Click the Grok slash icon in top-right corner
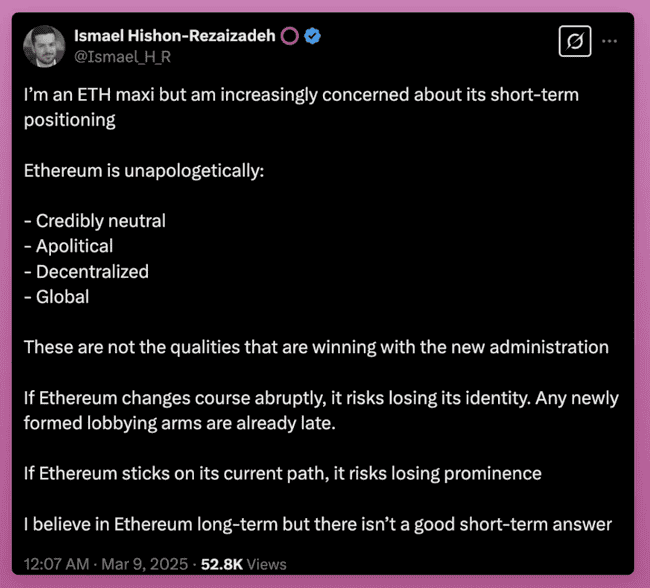The height and width of the screenshot is (588, 650). pos(575,42)
